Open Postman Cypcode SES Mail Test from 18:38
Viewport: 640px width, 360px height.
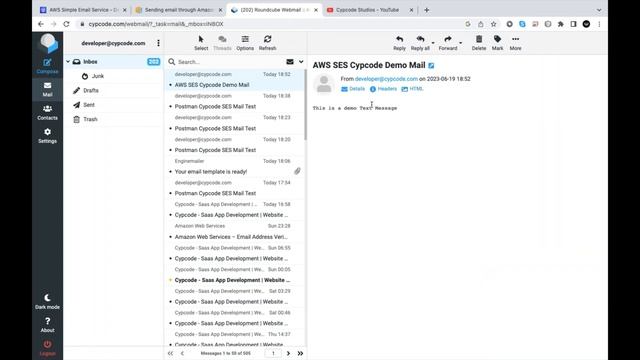234,101
